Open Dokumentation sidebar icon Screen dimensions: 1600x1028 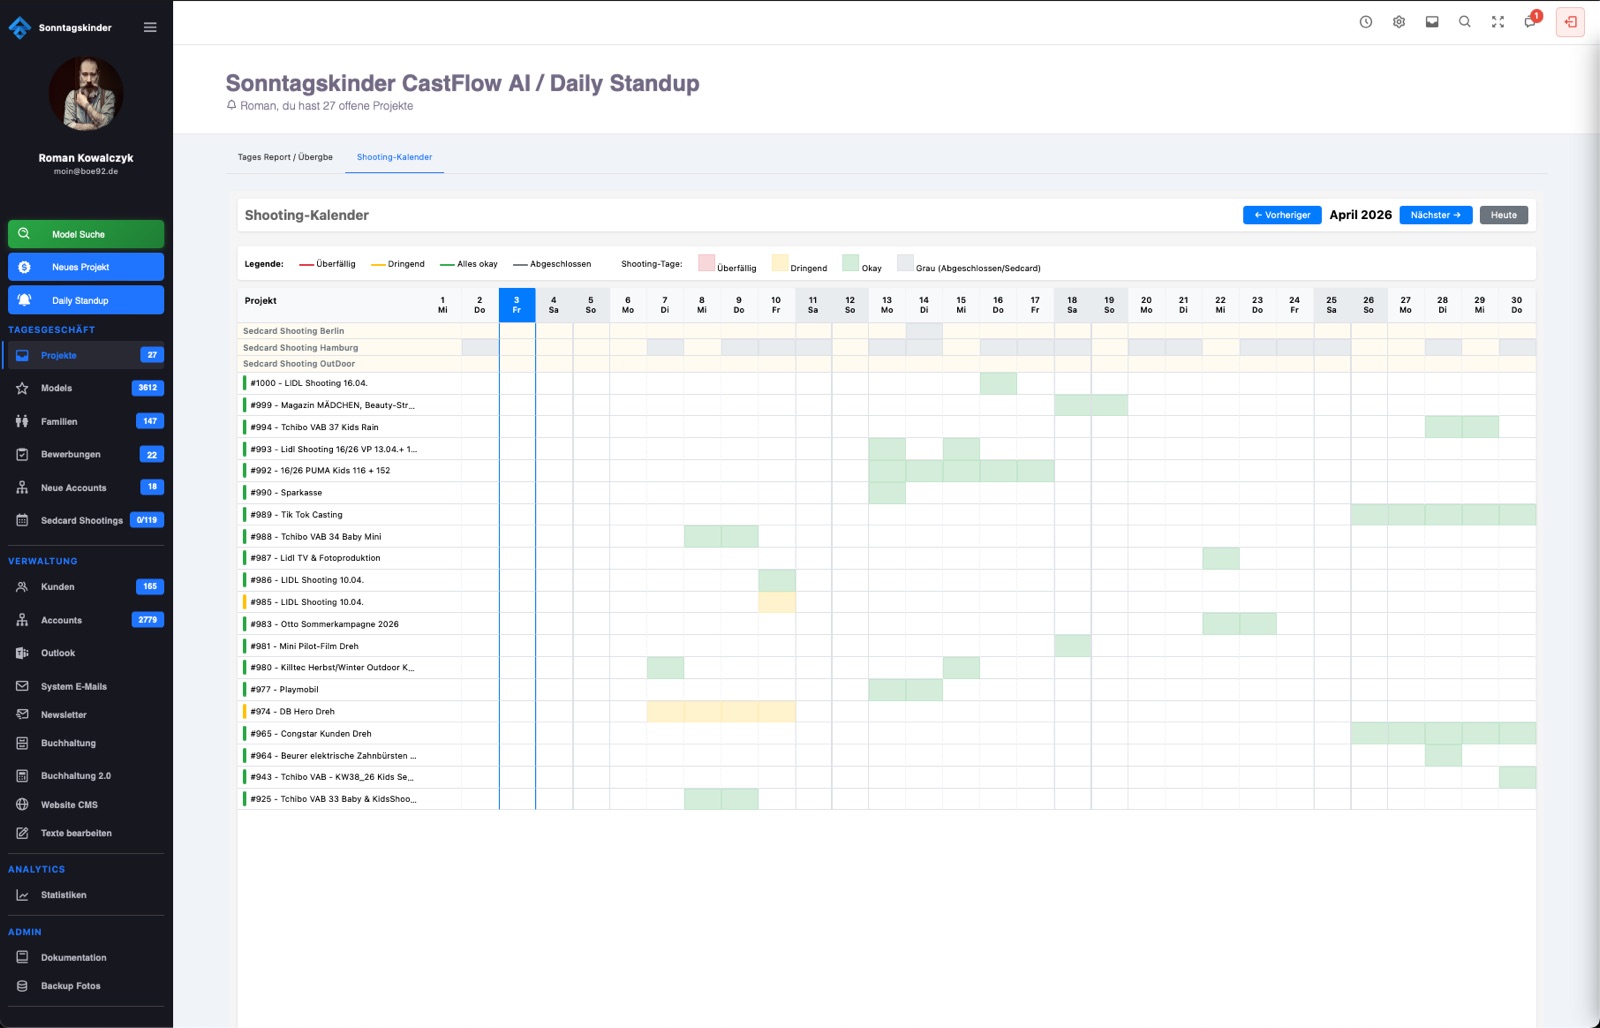click(22, 957)
